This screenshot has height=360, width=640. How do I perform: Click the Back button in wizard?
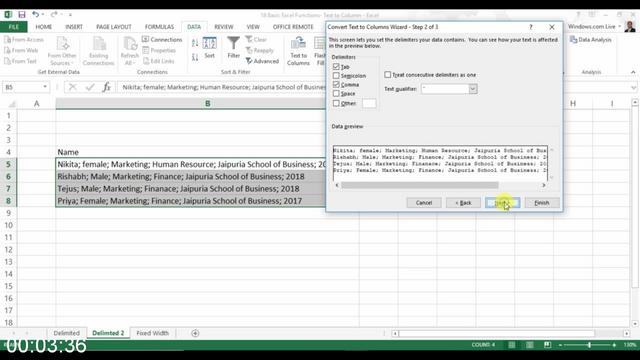463,202
